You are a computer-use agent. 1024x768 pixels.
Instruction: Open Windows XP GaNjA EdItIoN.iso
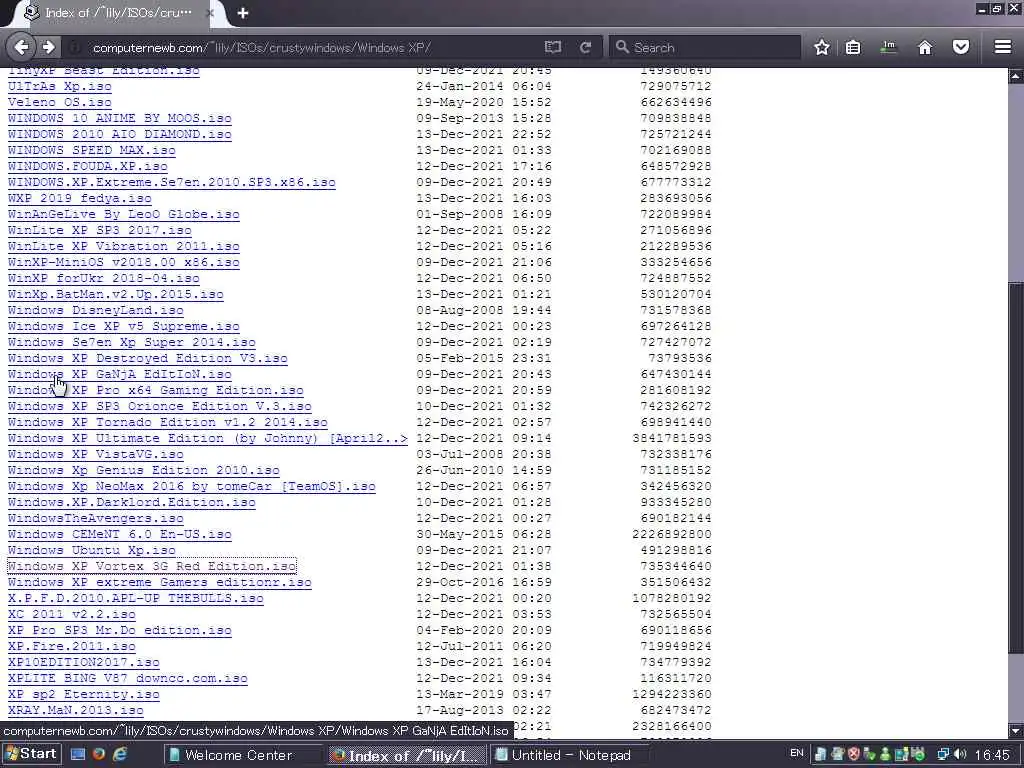tap(120, 374)
